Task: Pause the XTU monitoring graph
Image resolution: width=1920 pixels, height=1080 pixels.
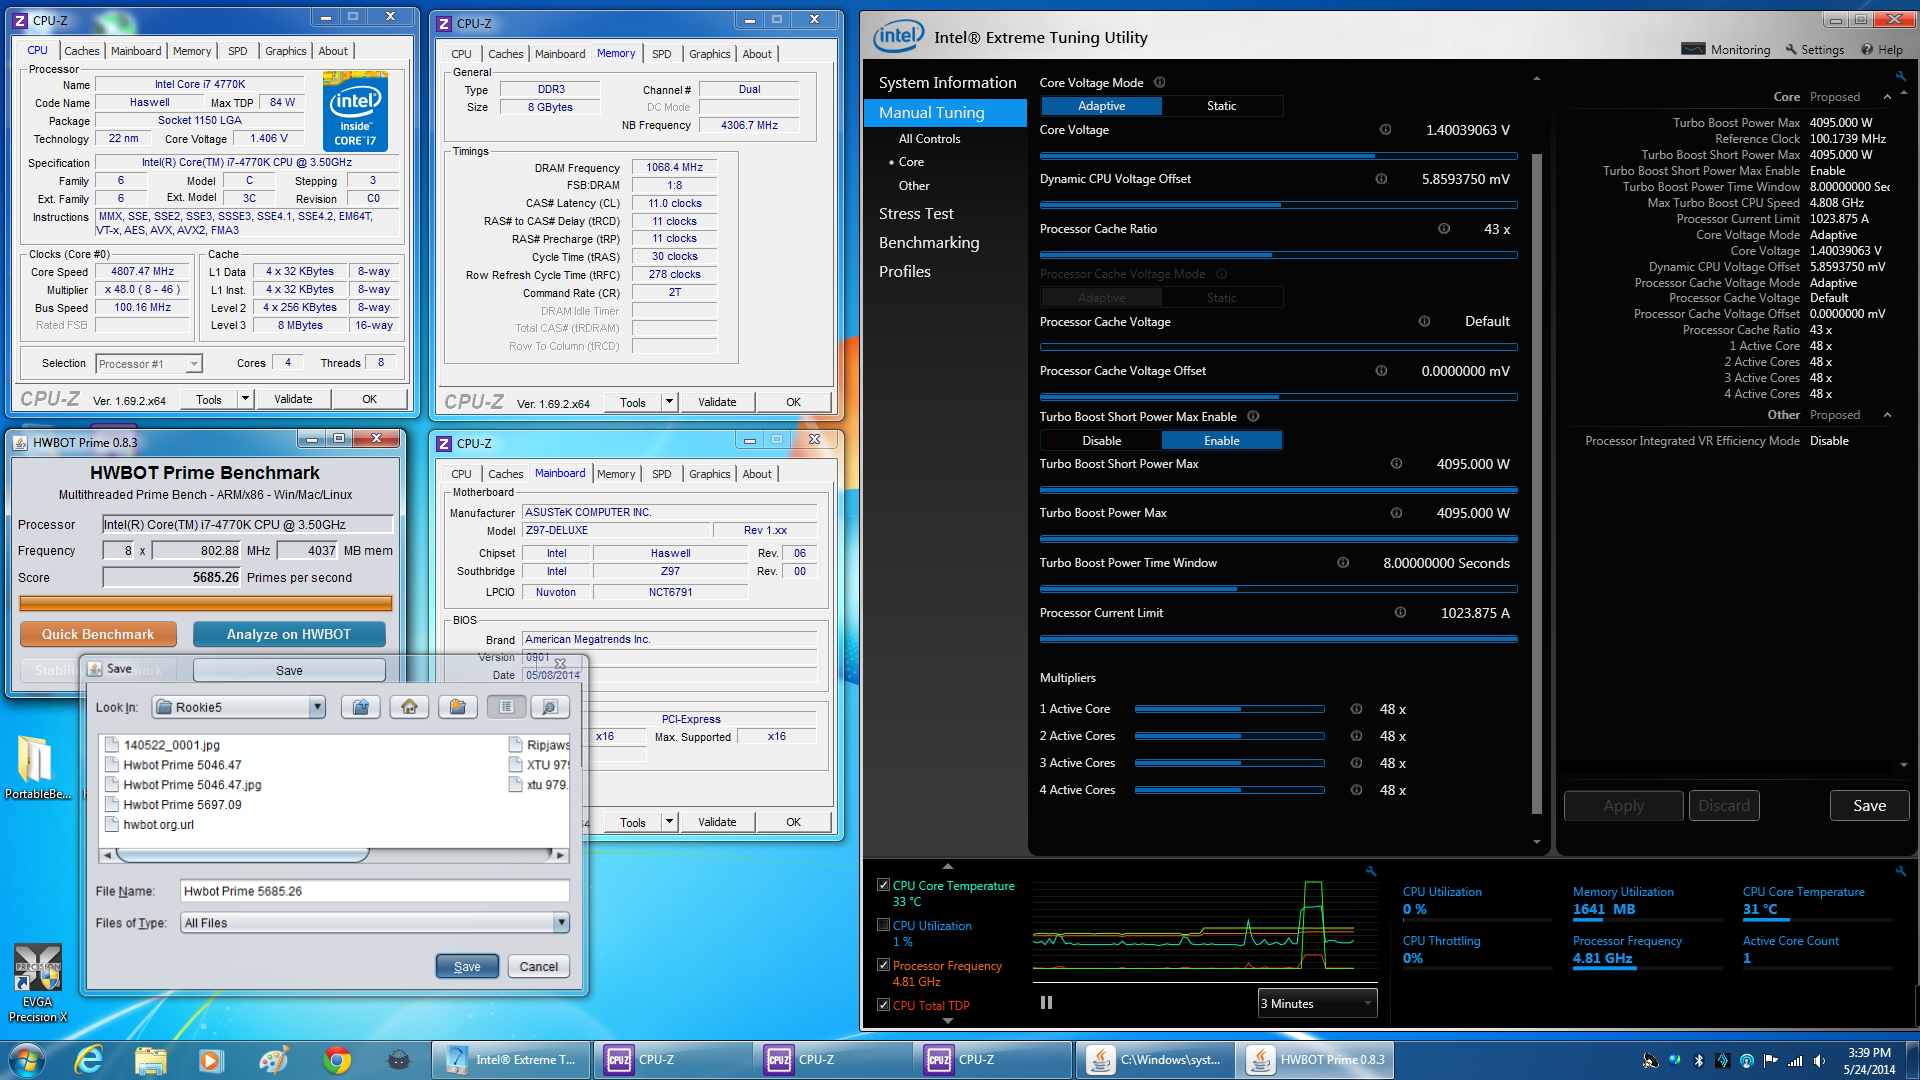Action: pos(1046,1003)
